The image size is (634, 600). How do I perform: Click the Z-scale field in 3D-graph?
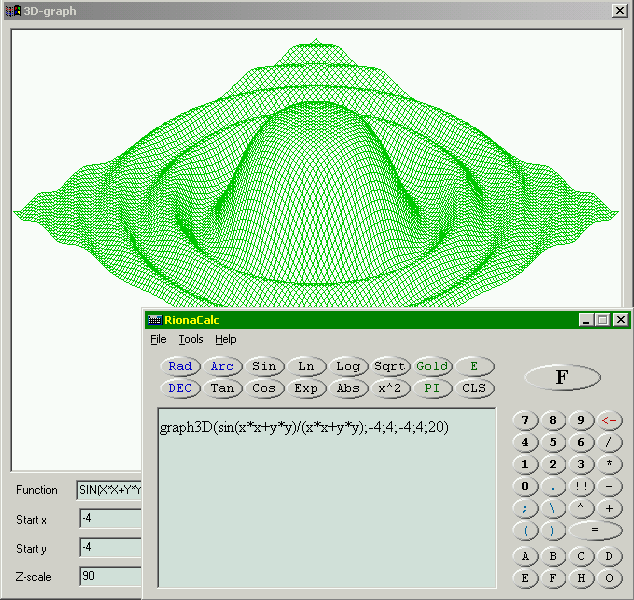(110, 576)
